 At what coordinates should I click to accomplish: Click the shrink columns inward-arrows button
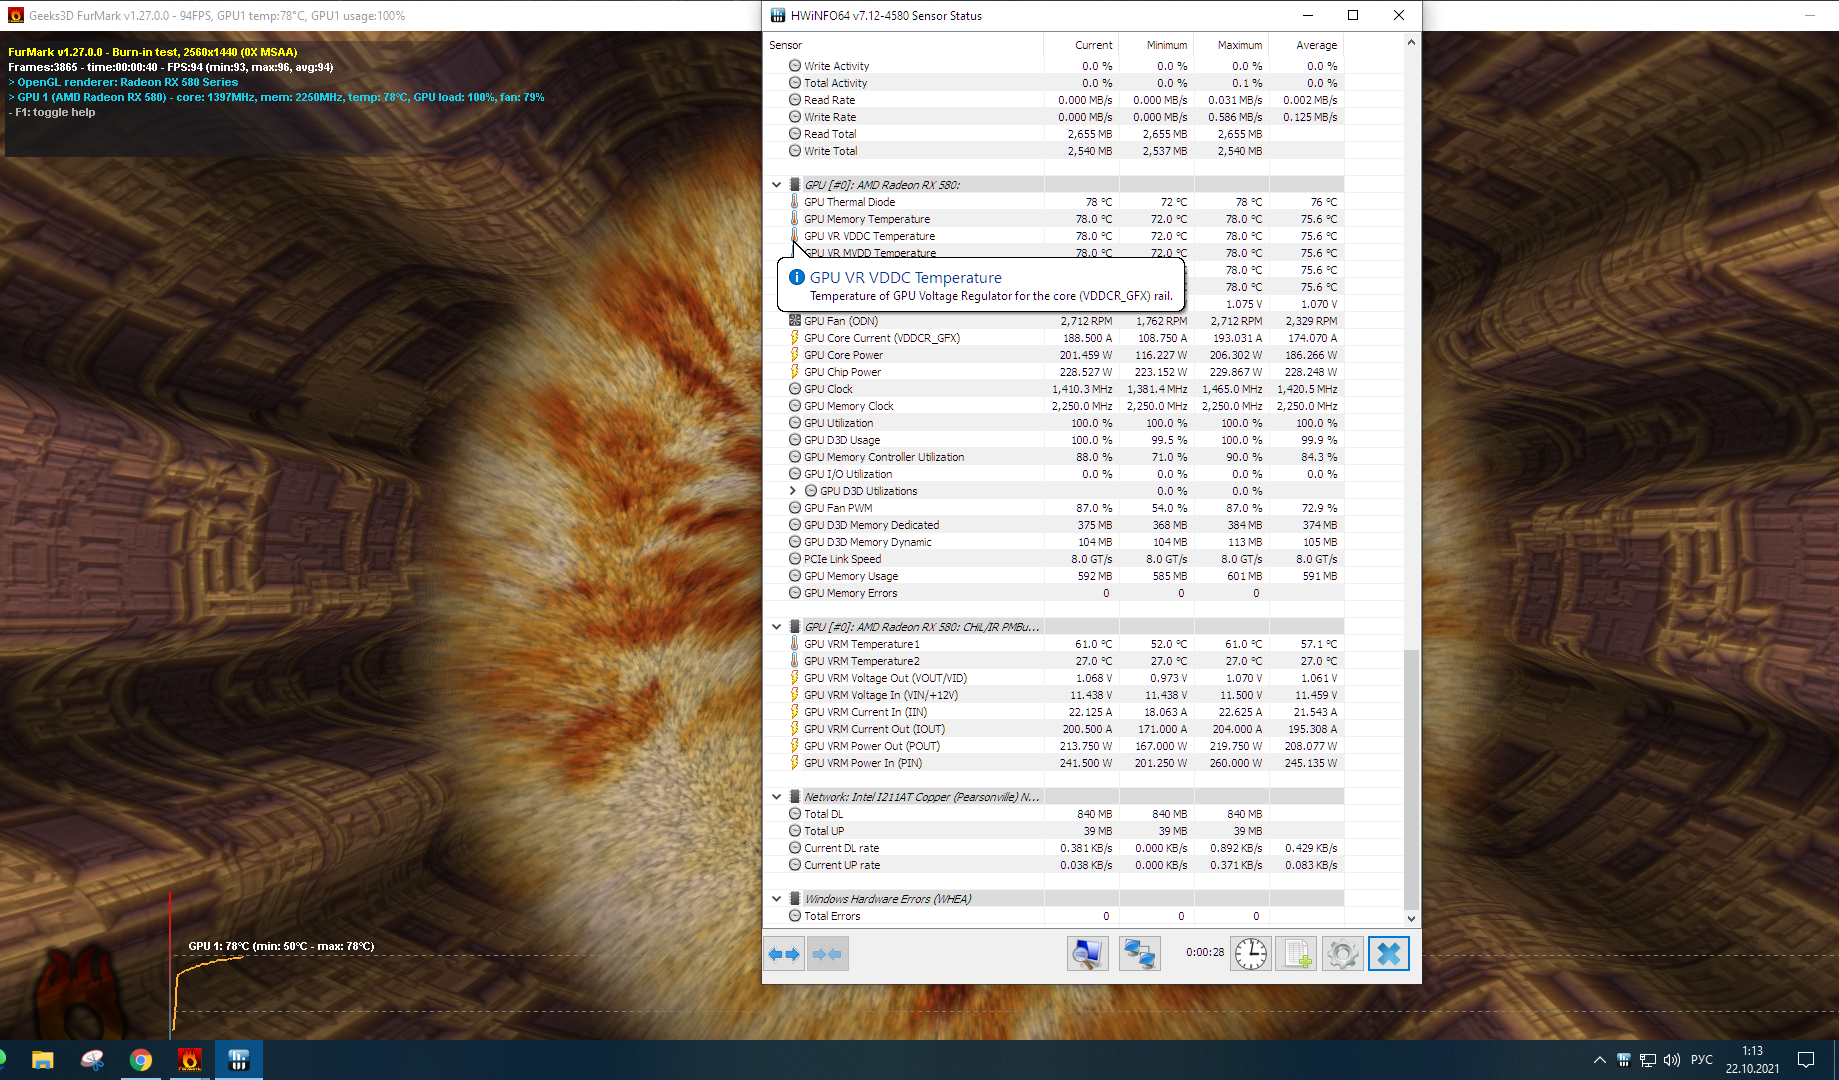click(827, 954)
